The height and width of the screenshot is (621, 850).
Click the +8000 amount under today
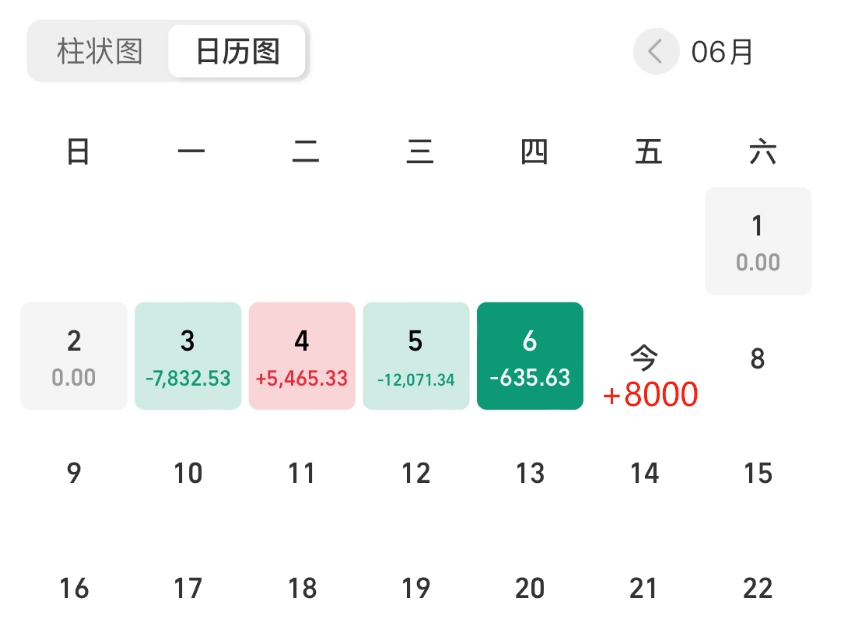651,394
